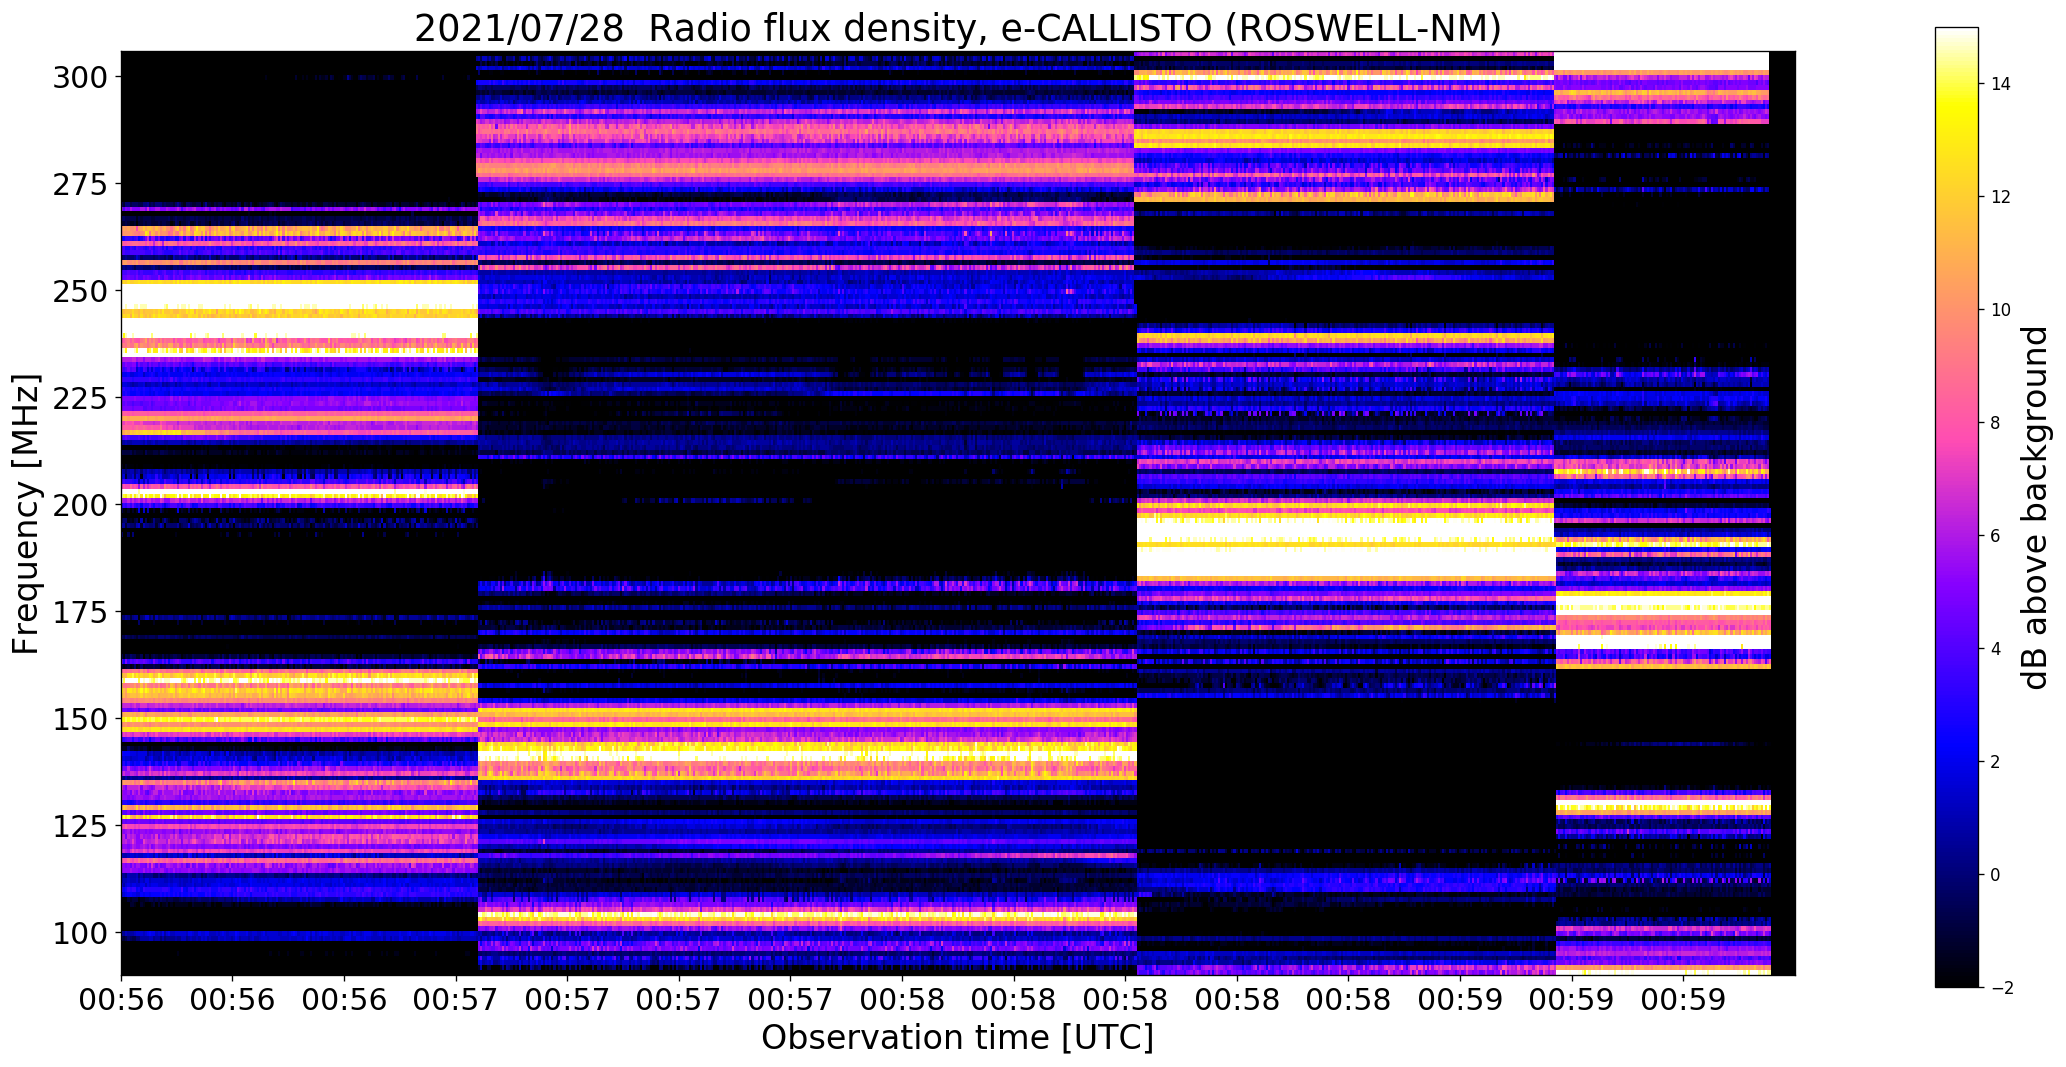2066x1067 pixels.
Task: Click the positive 2 tick label on colorbar
Action: point(1996,762)
